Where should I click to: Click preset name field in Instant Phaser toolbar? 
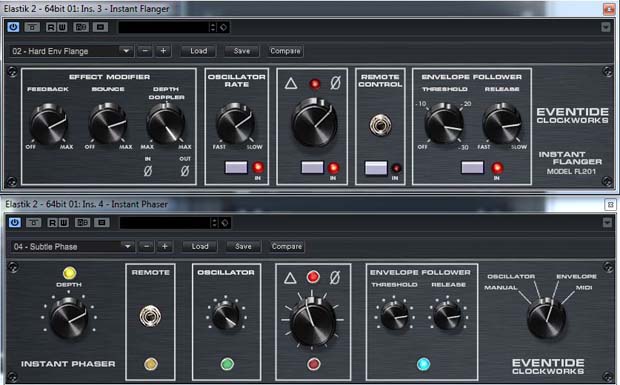click(x=164, y=223)
